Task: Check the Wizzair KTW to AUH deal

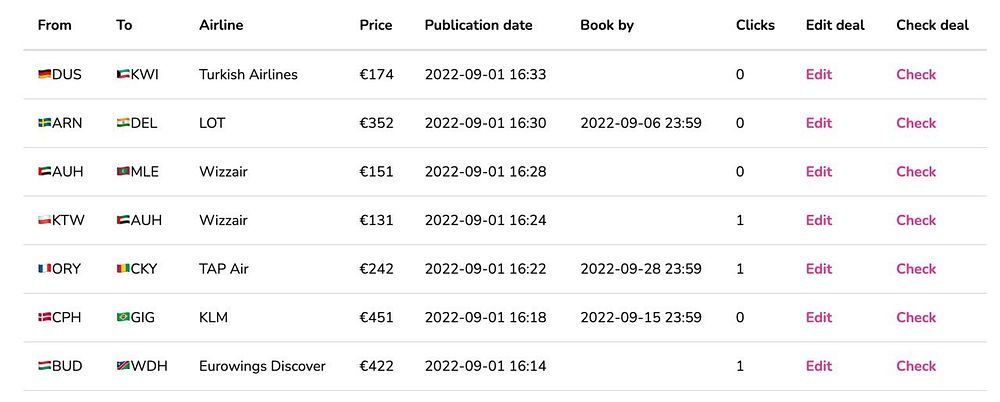Action: pyautogui.click(x=916, y=220)
